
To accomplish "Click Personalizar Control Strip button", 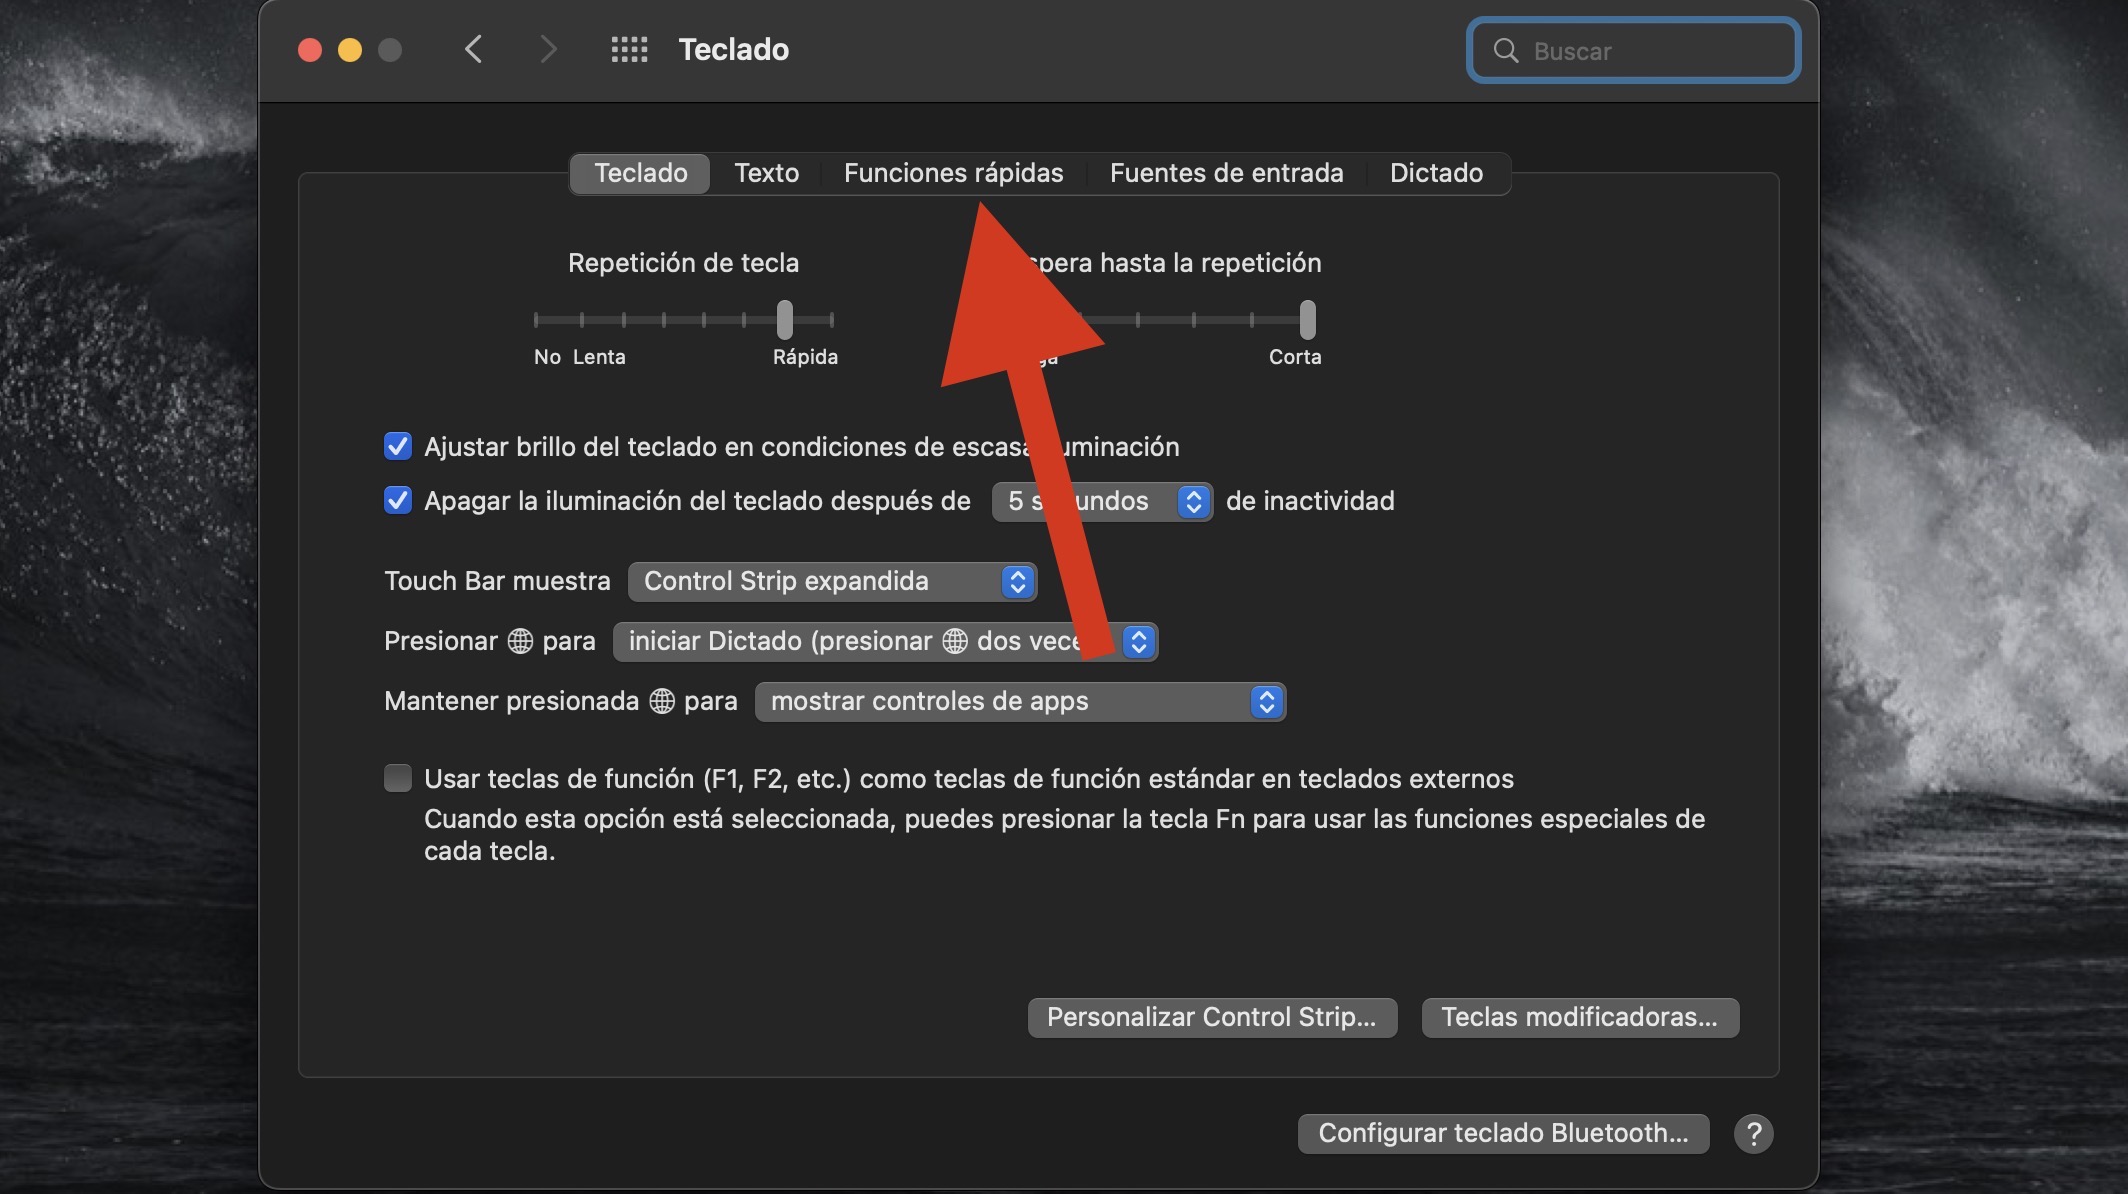I will pyautogui.click(x=1211, y=1017).
